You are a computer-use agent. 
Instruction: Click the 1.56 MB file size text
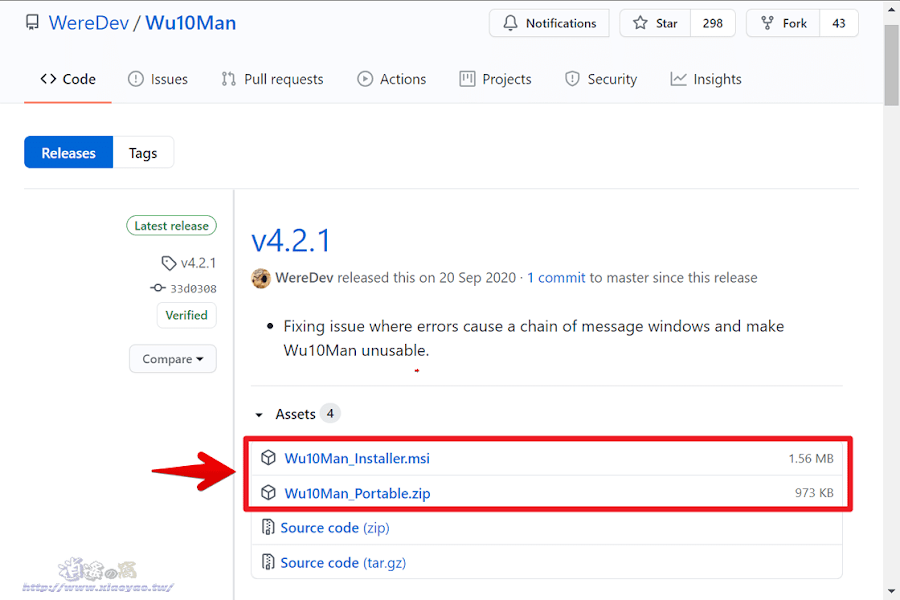(x=810, y=458)
